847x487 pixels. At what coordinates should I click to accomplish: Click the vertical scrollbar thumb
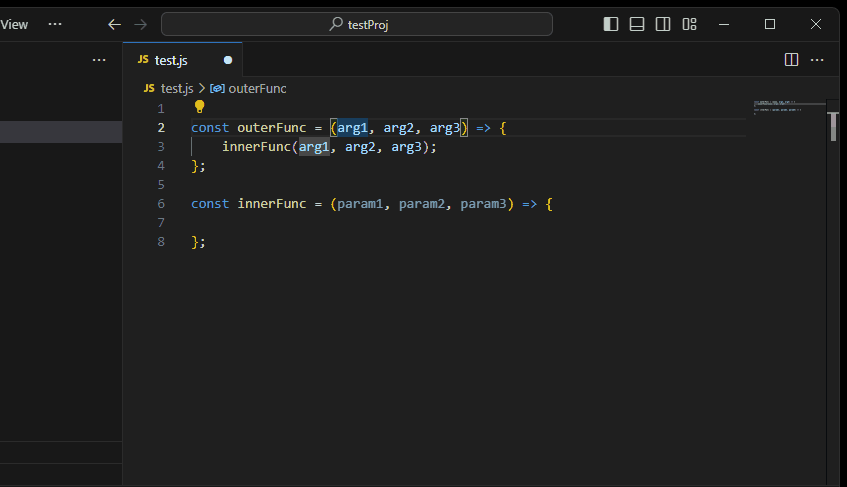point(833,126)
